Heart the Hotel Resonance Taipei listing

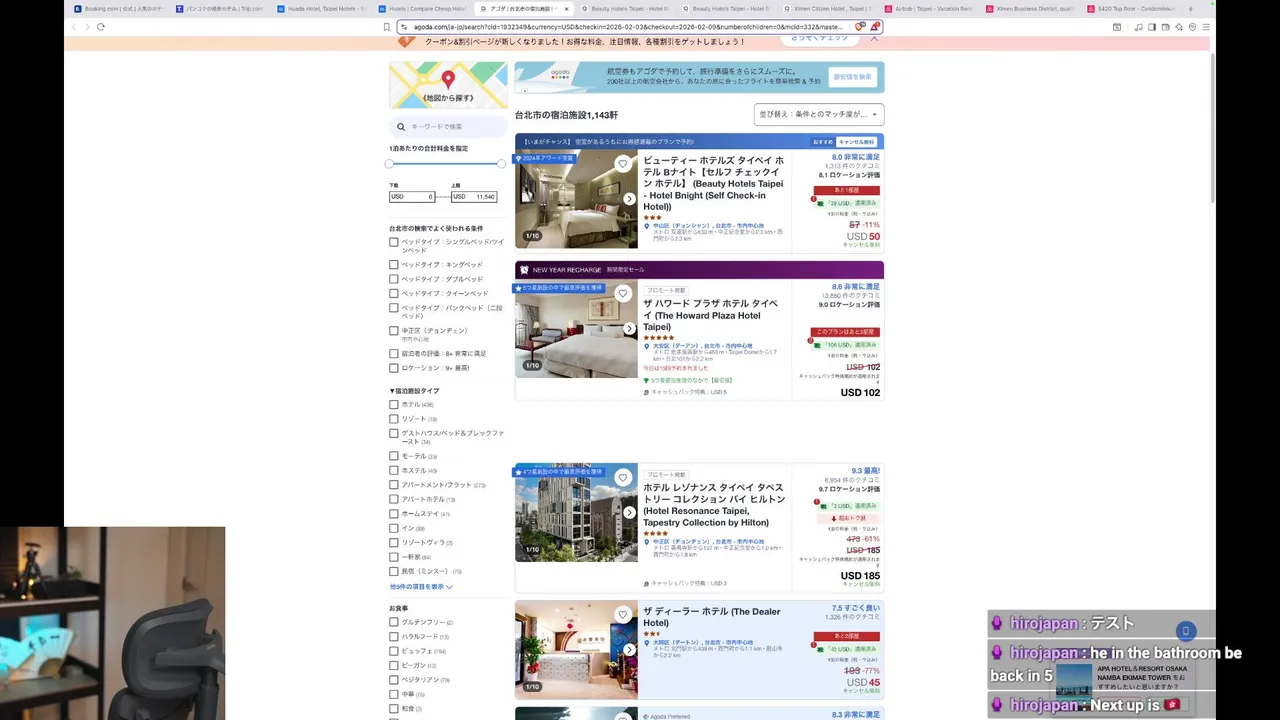pos(623,478)
